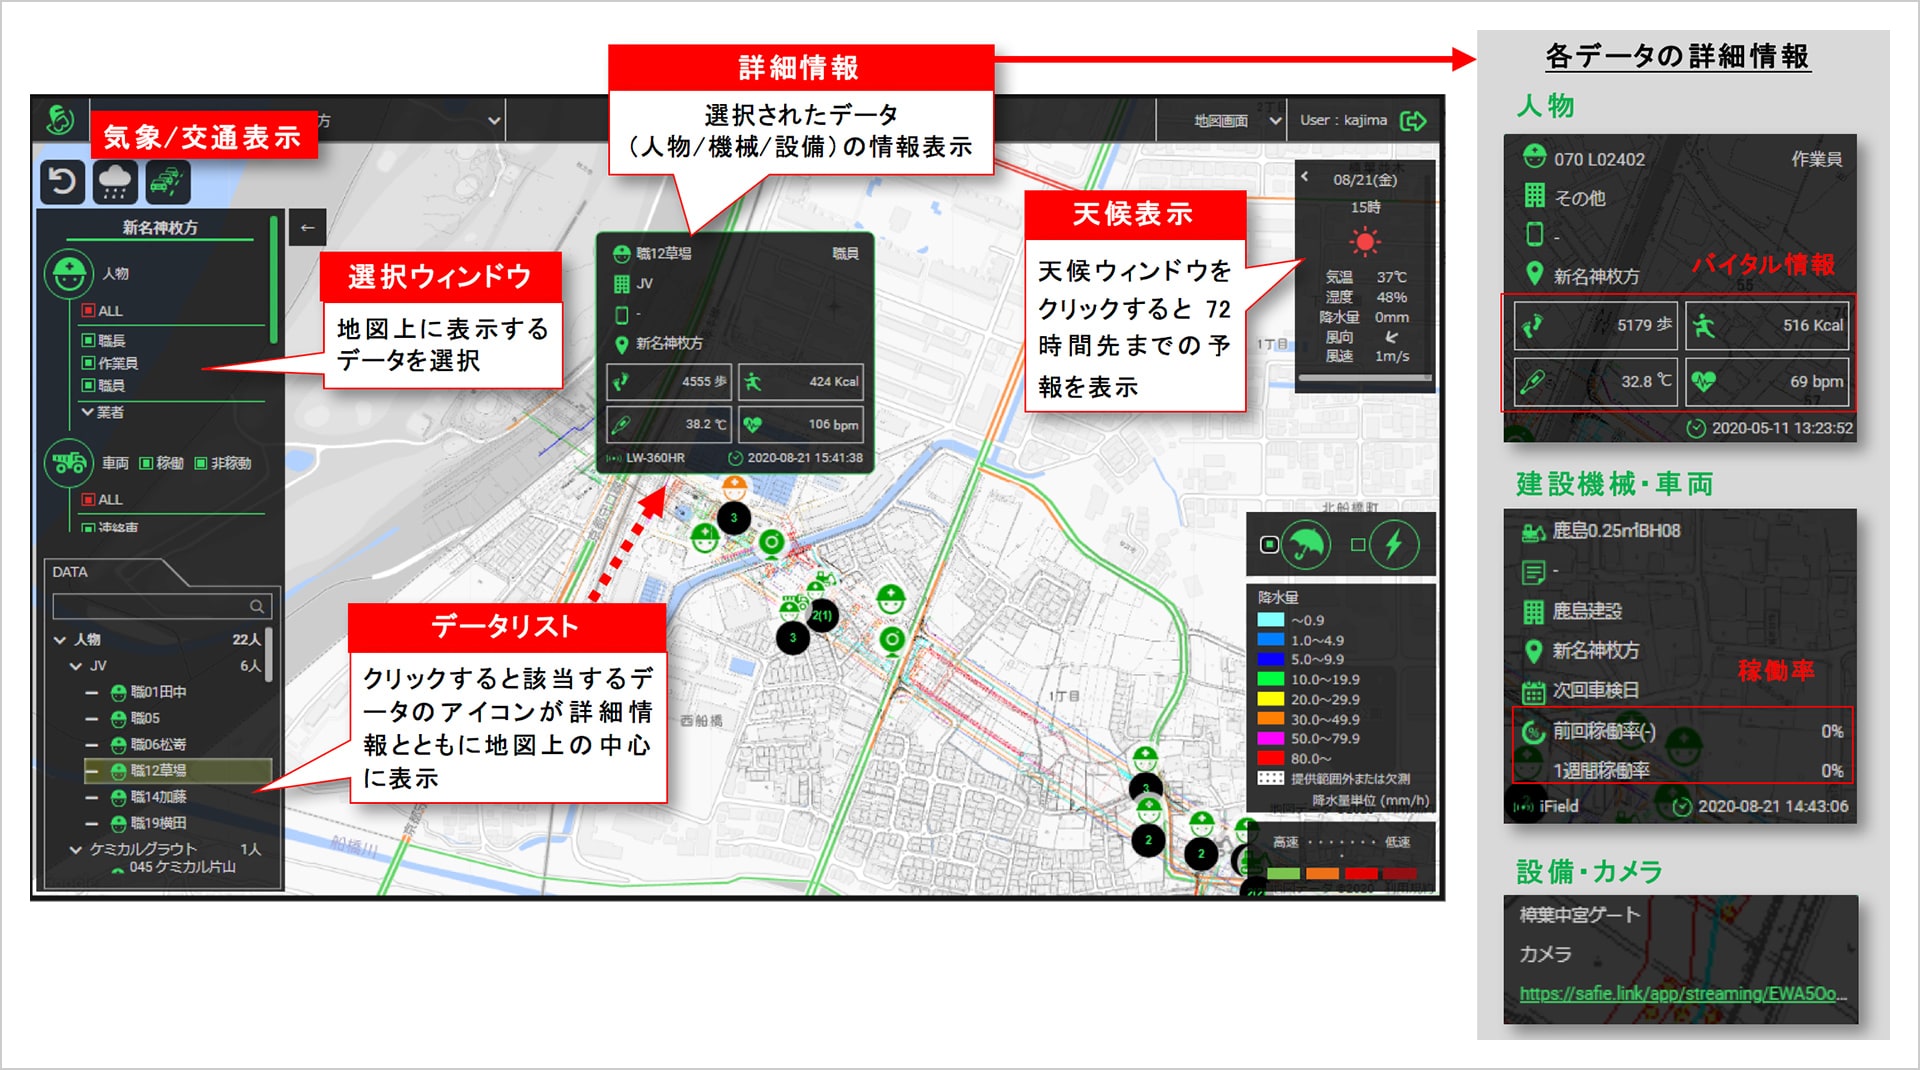Click the helmet worker 人物 category icon
1920x1070 pixels.
click(69, 273)
